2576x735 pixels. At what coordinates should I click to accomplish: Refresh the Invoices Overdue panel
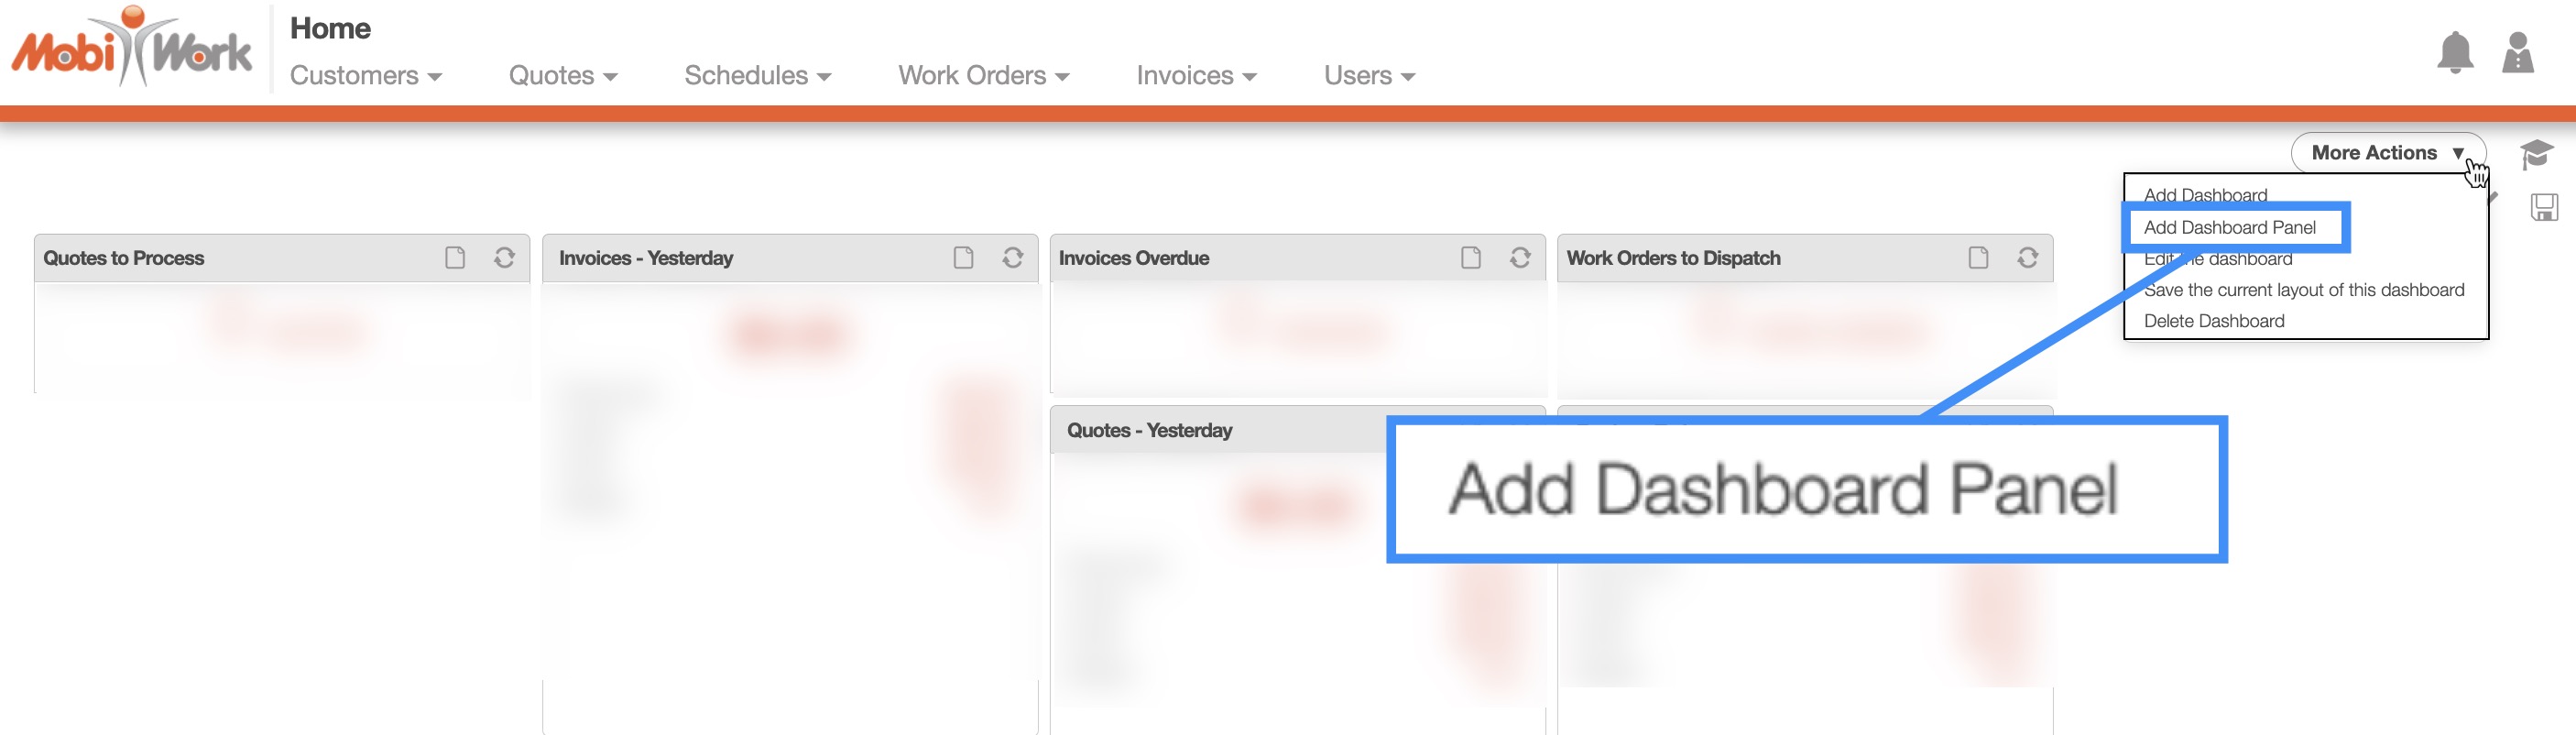(x=1520, y=258)
